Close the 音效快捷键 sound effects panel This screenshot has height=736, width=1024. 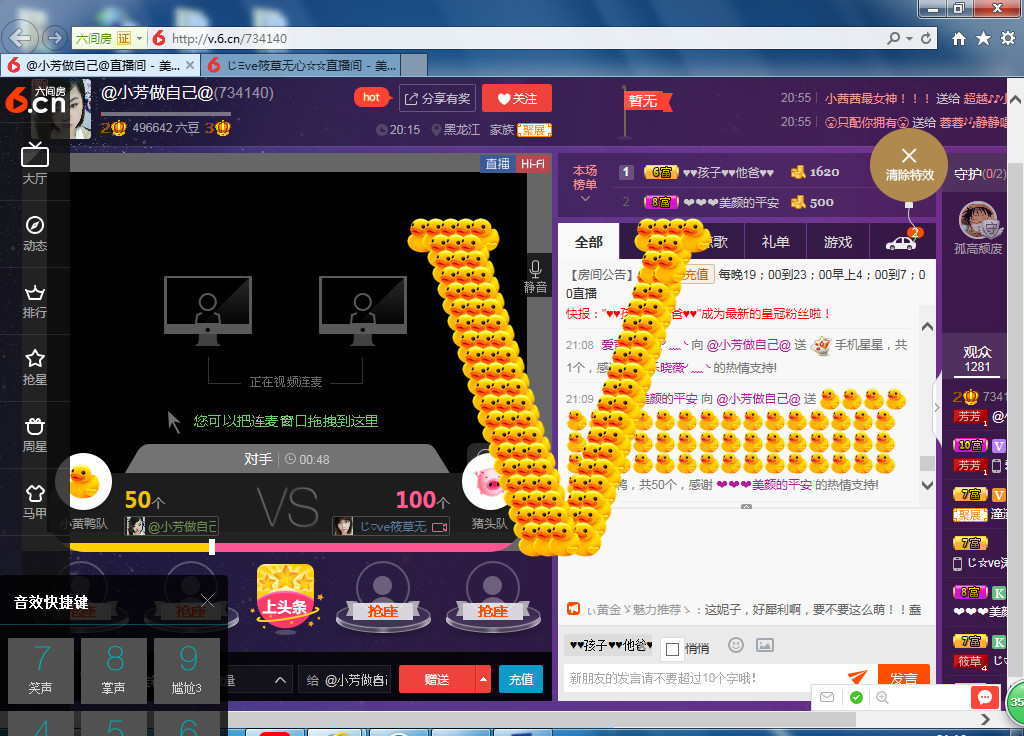coord(208,600)
